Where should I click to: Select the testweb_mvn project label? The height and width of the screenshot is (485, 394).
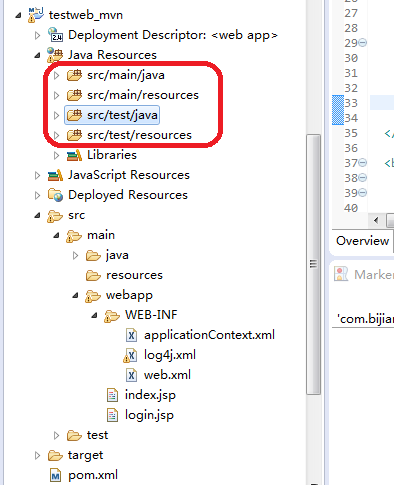86,15
